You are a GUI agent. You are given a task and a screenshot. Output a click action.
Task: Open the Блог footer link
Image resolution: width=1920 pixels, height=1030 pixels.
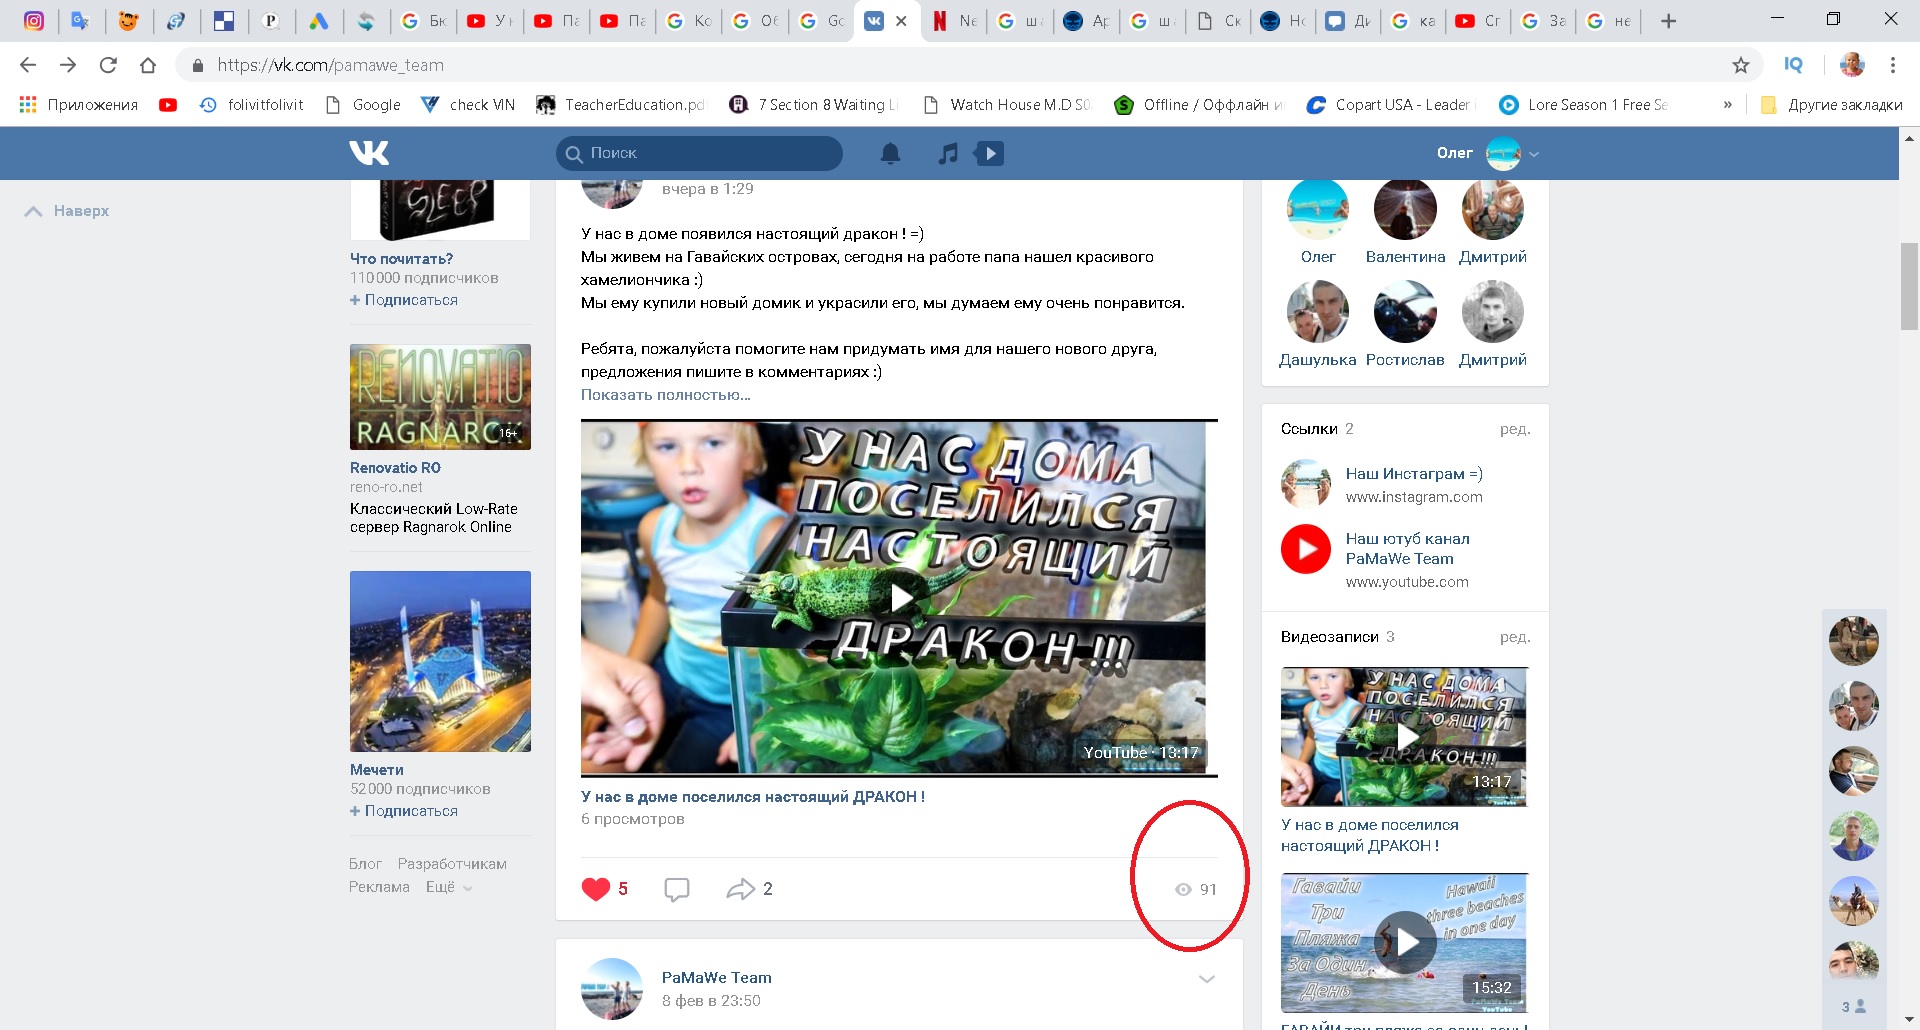[365, 864]
